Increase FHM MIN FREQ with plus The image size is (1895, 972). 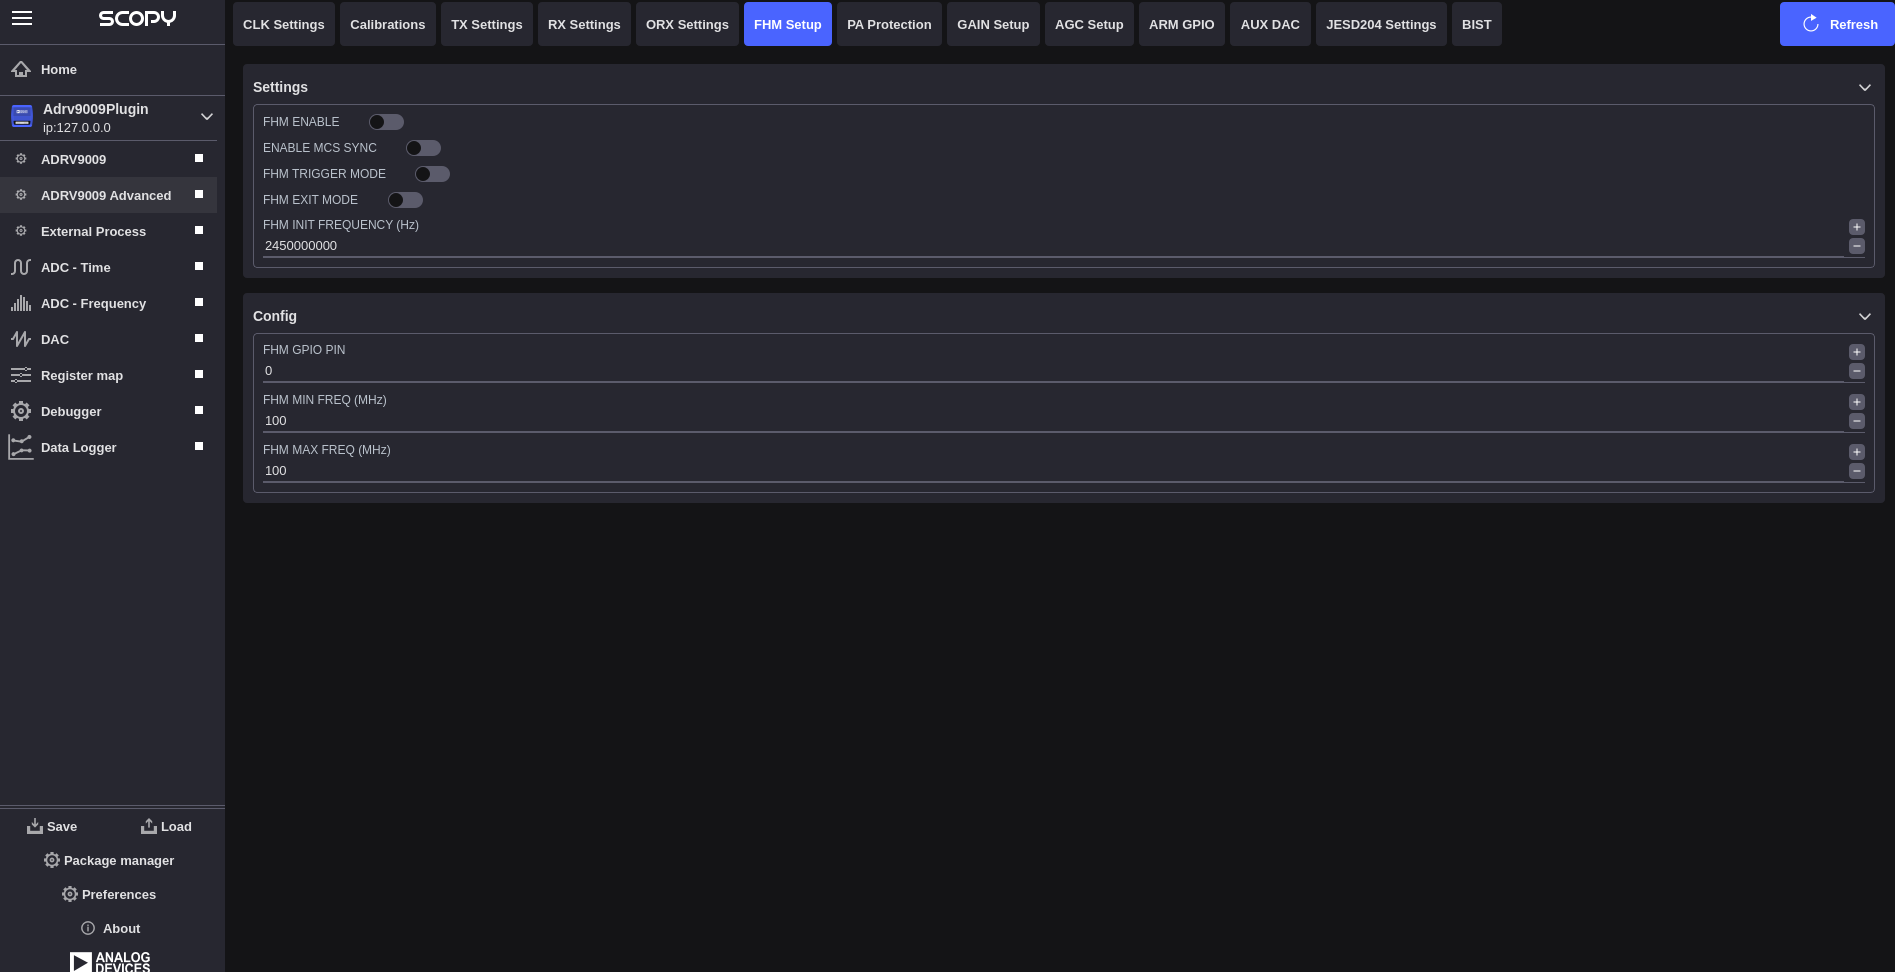point(1857,402)
